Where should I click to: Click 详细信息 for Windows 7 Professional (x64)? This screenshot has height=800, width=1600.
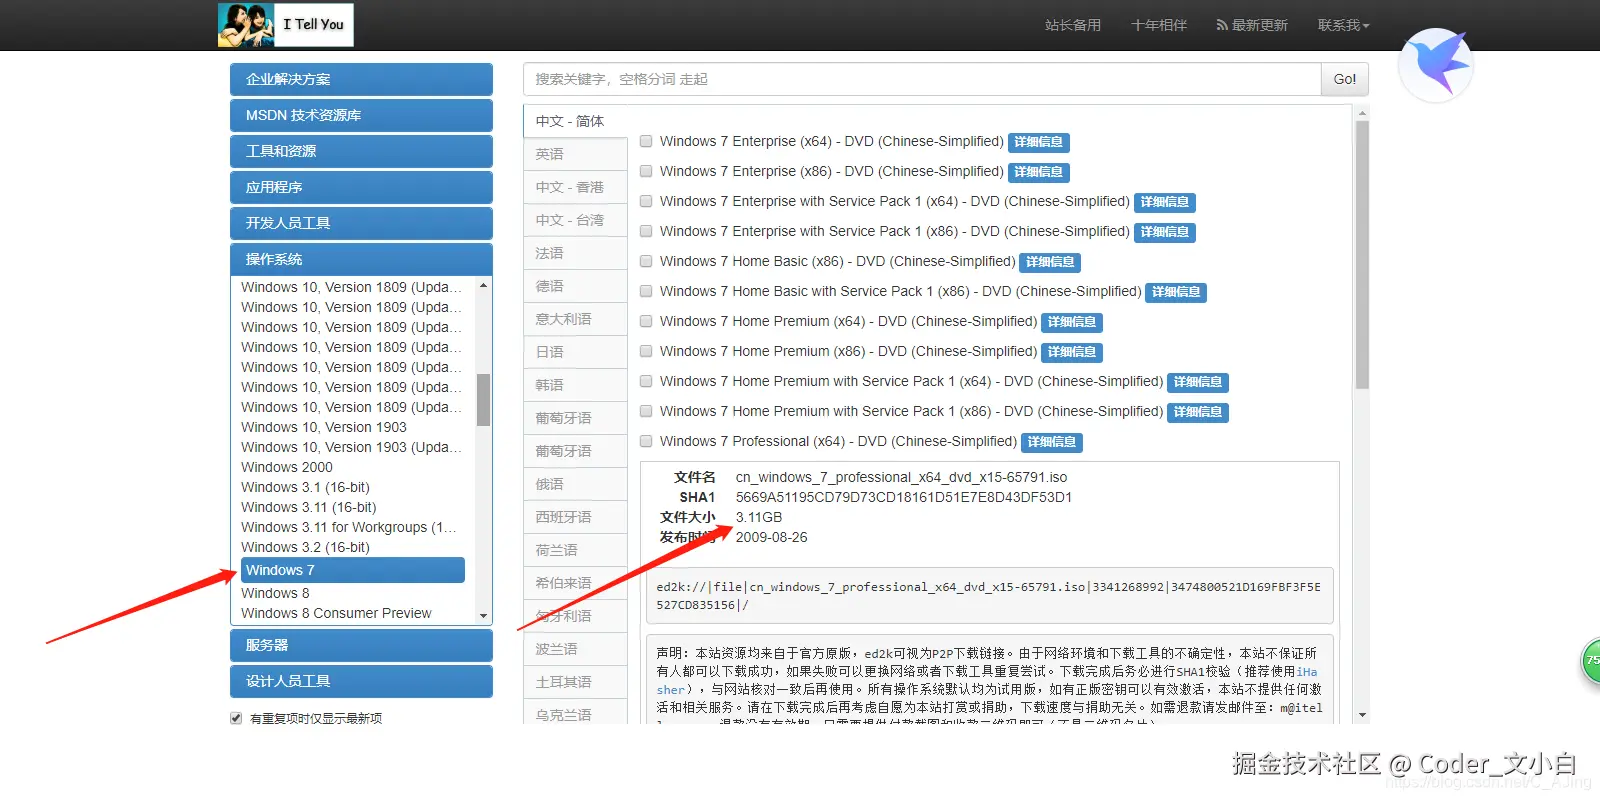1052,442
